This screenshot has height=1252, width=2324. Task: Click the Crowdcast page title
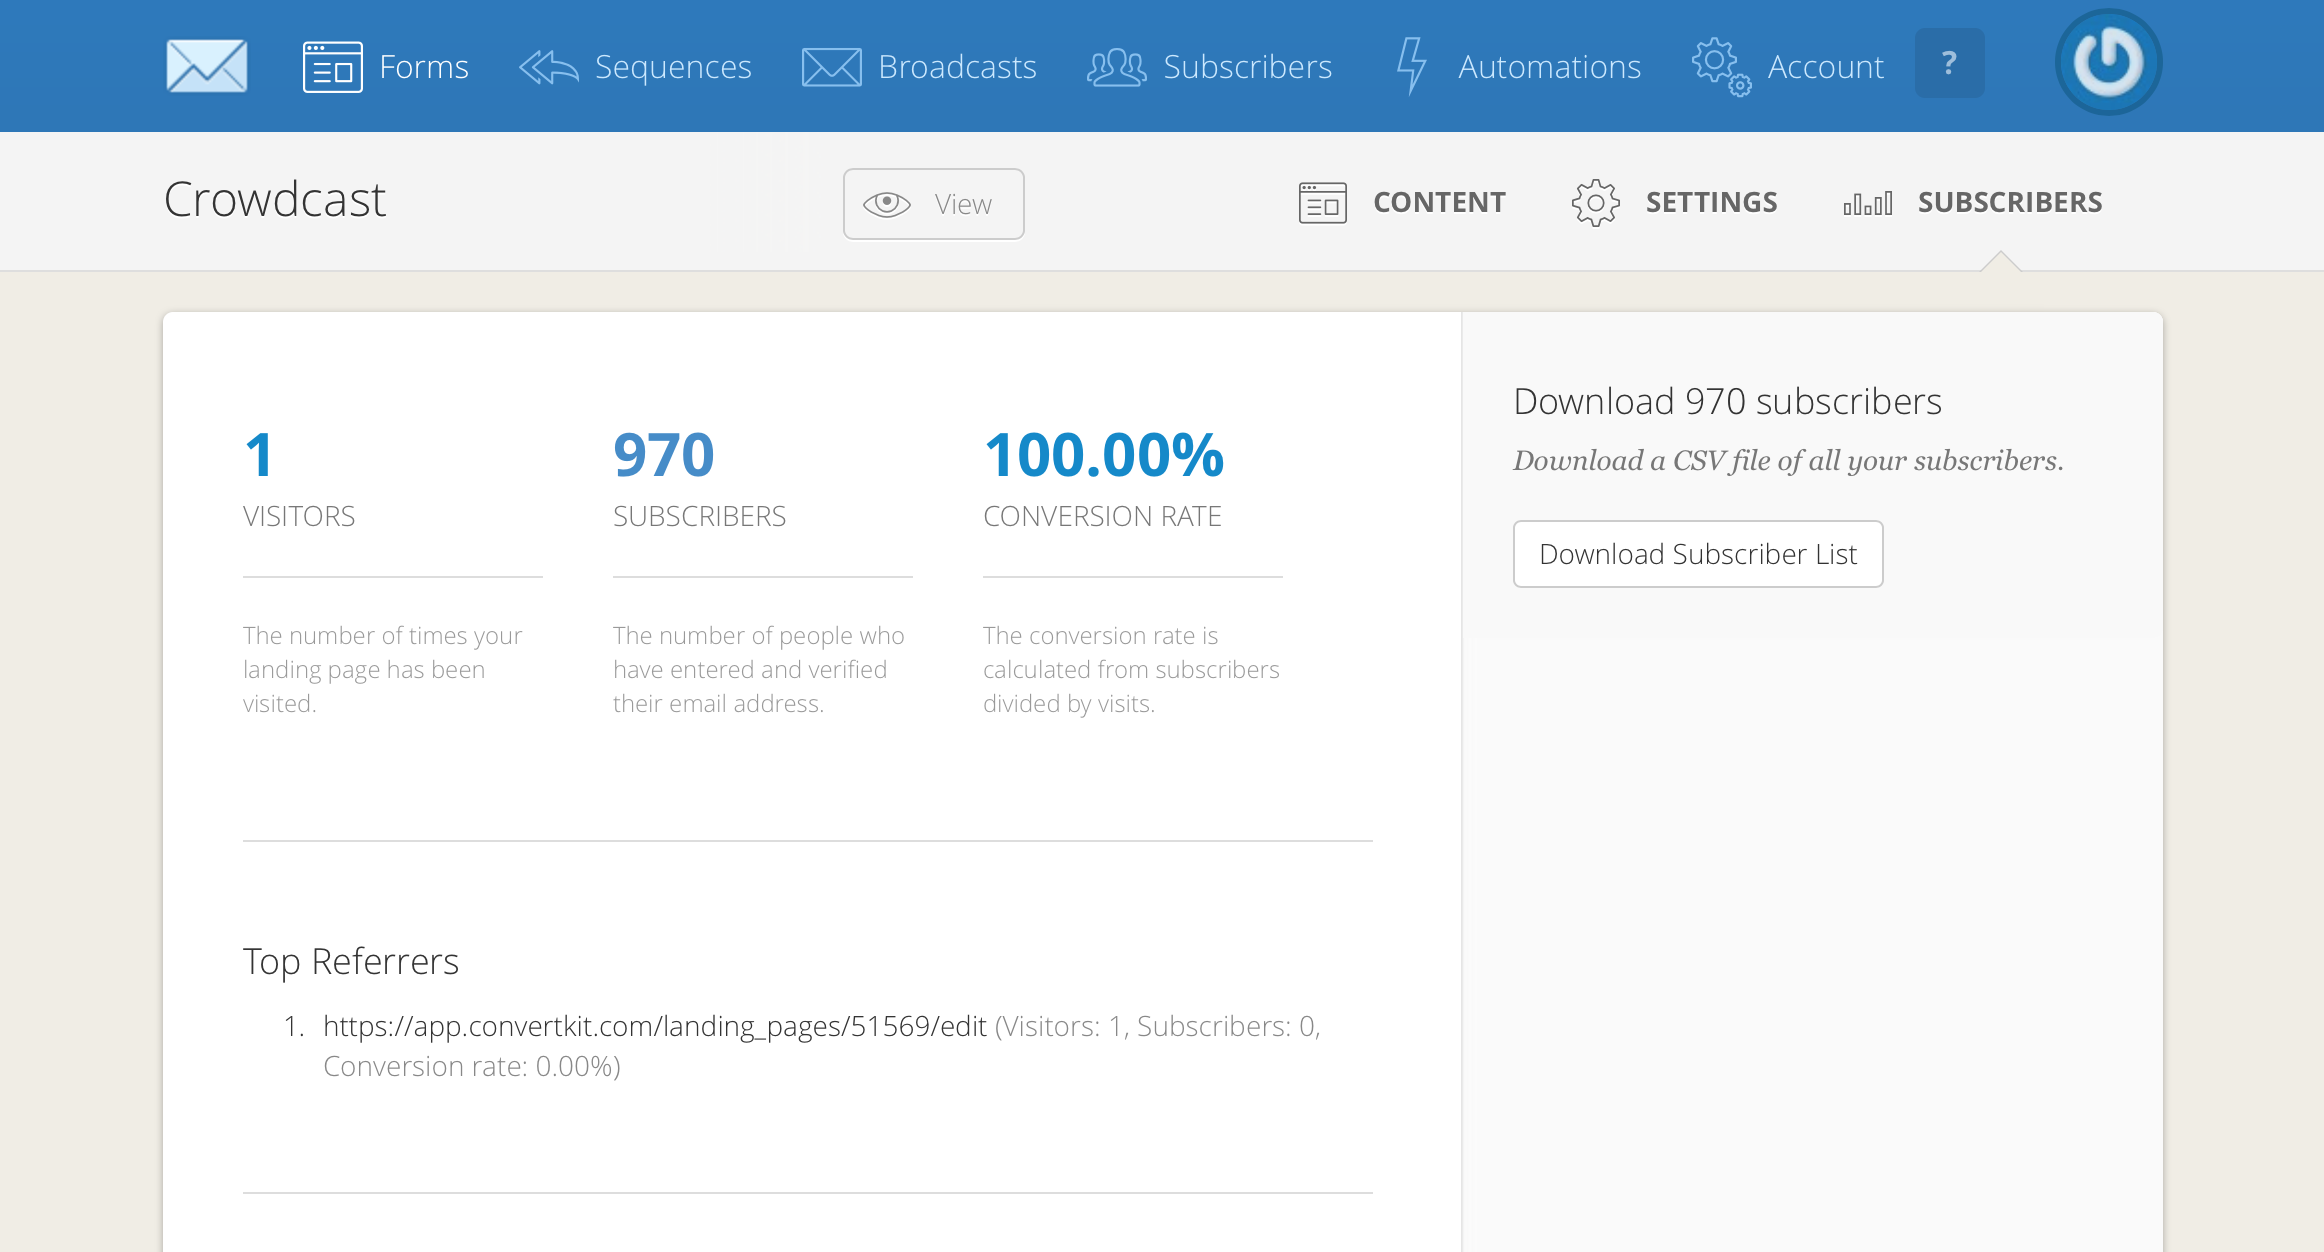point(275,199)
